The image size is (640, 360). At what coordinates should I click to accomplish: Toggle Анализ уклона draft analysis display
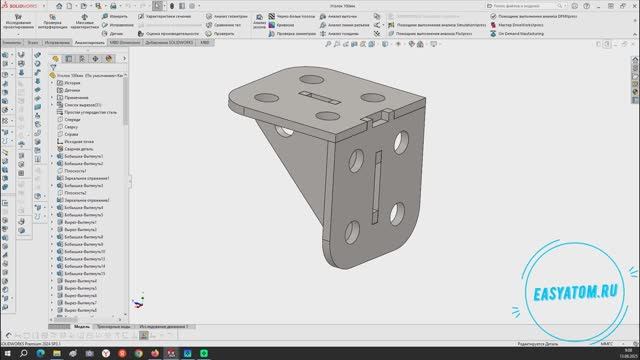click(259, 20)
